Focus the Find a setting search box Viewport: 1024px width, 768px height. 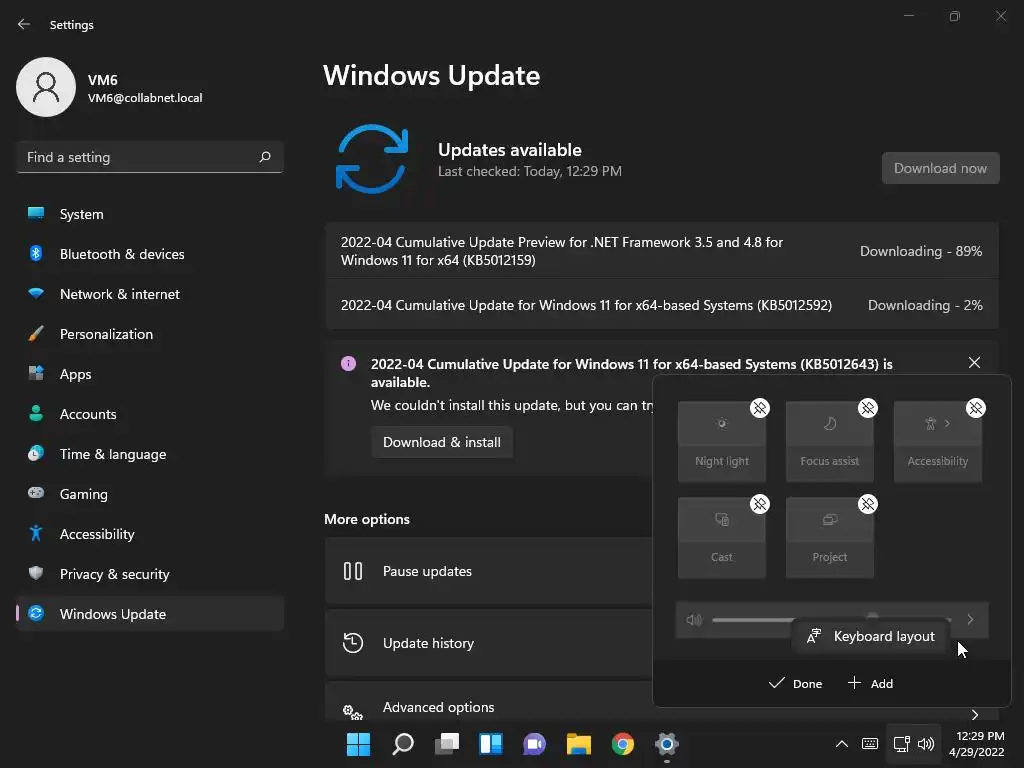pos(150,157)
